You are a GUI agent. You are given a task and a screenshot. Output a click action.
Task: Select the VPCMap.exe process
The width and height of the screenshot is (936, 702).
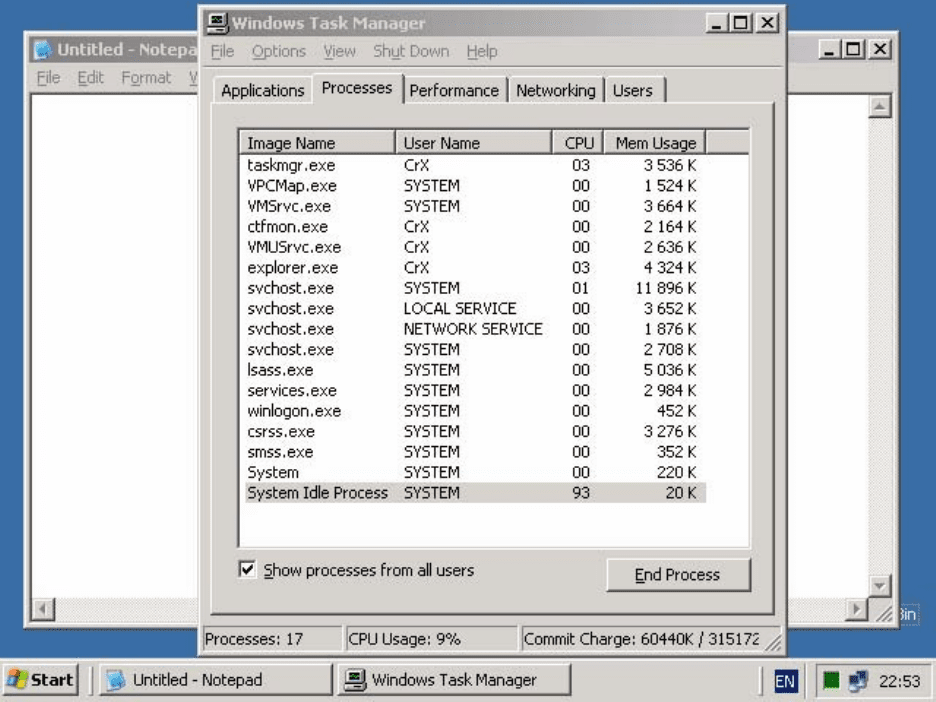pos(475,186)
